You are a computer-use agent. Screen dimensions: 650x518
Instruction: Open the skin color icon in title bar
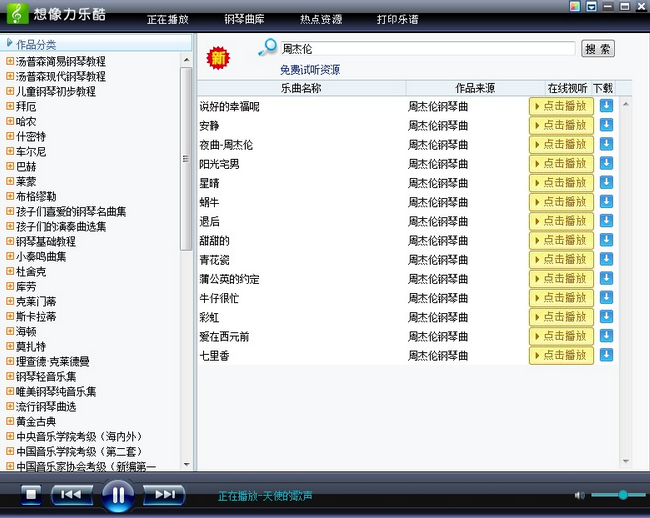point(575,6)
